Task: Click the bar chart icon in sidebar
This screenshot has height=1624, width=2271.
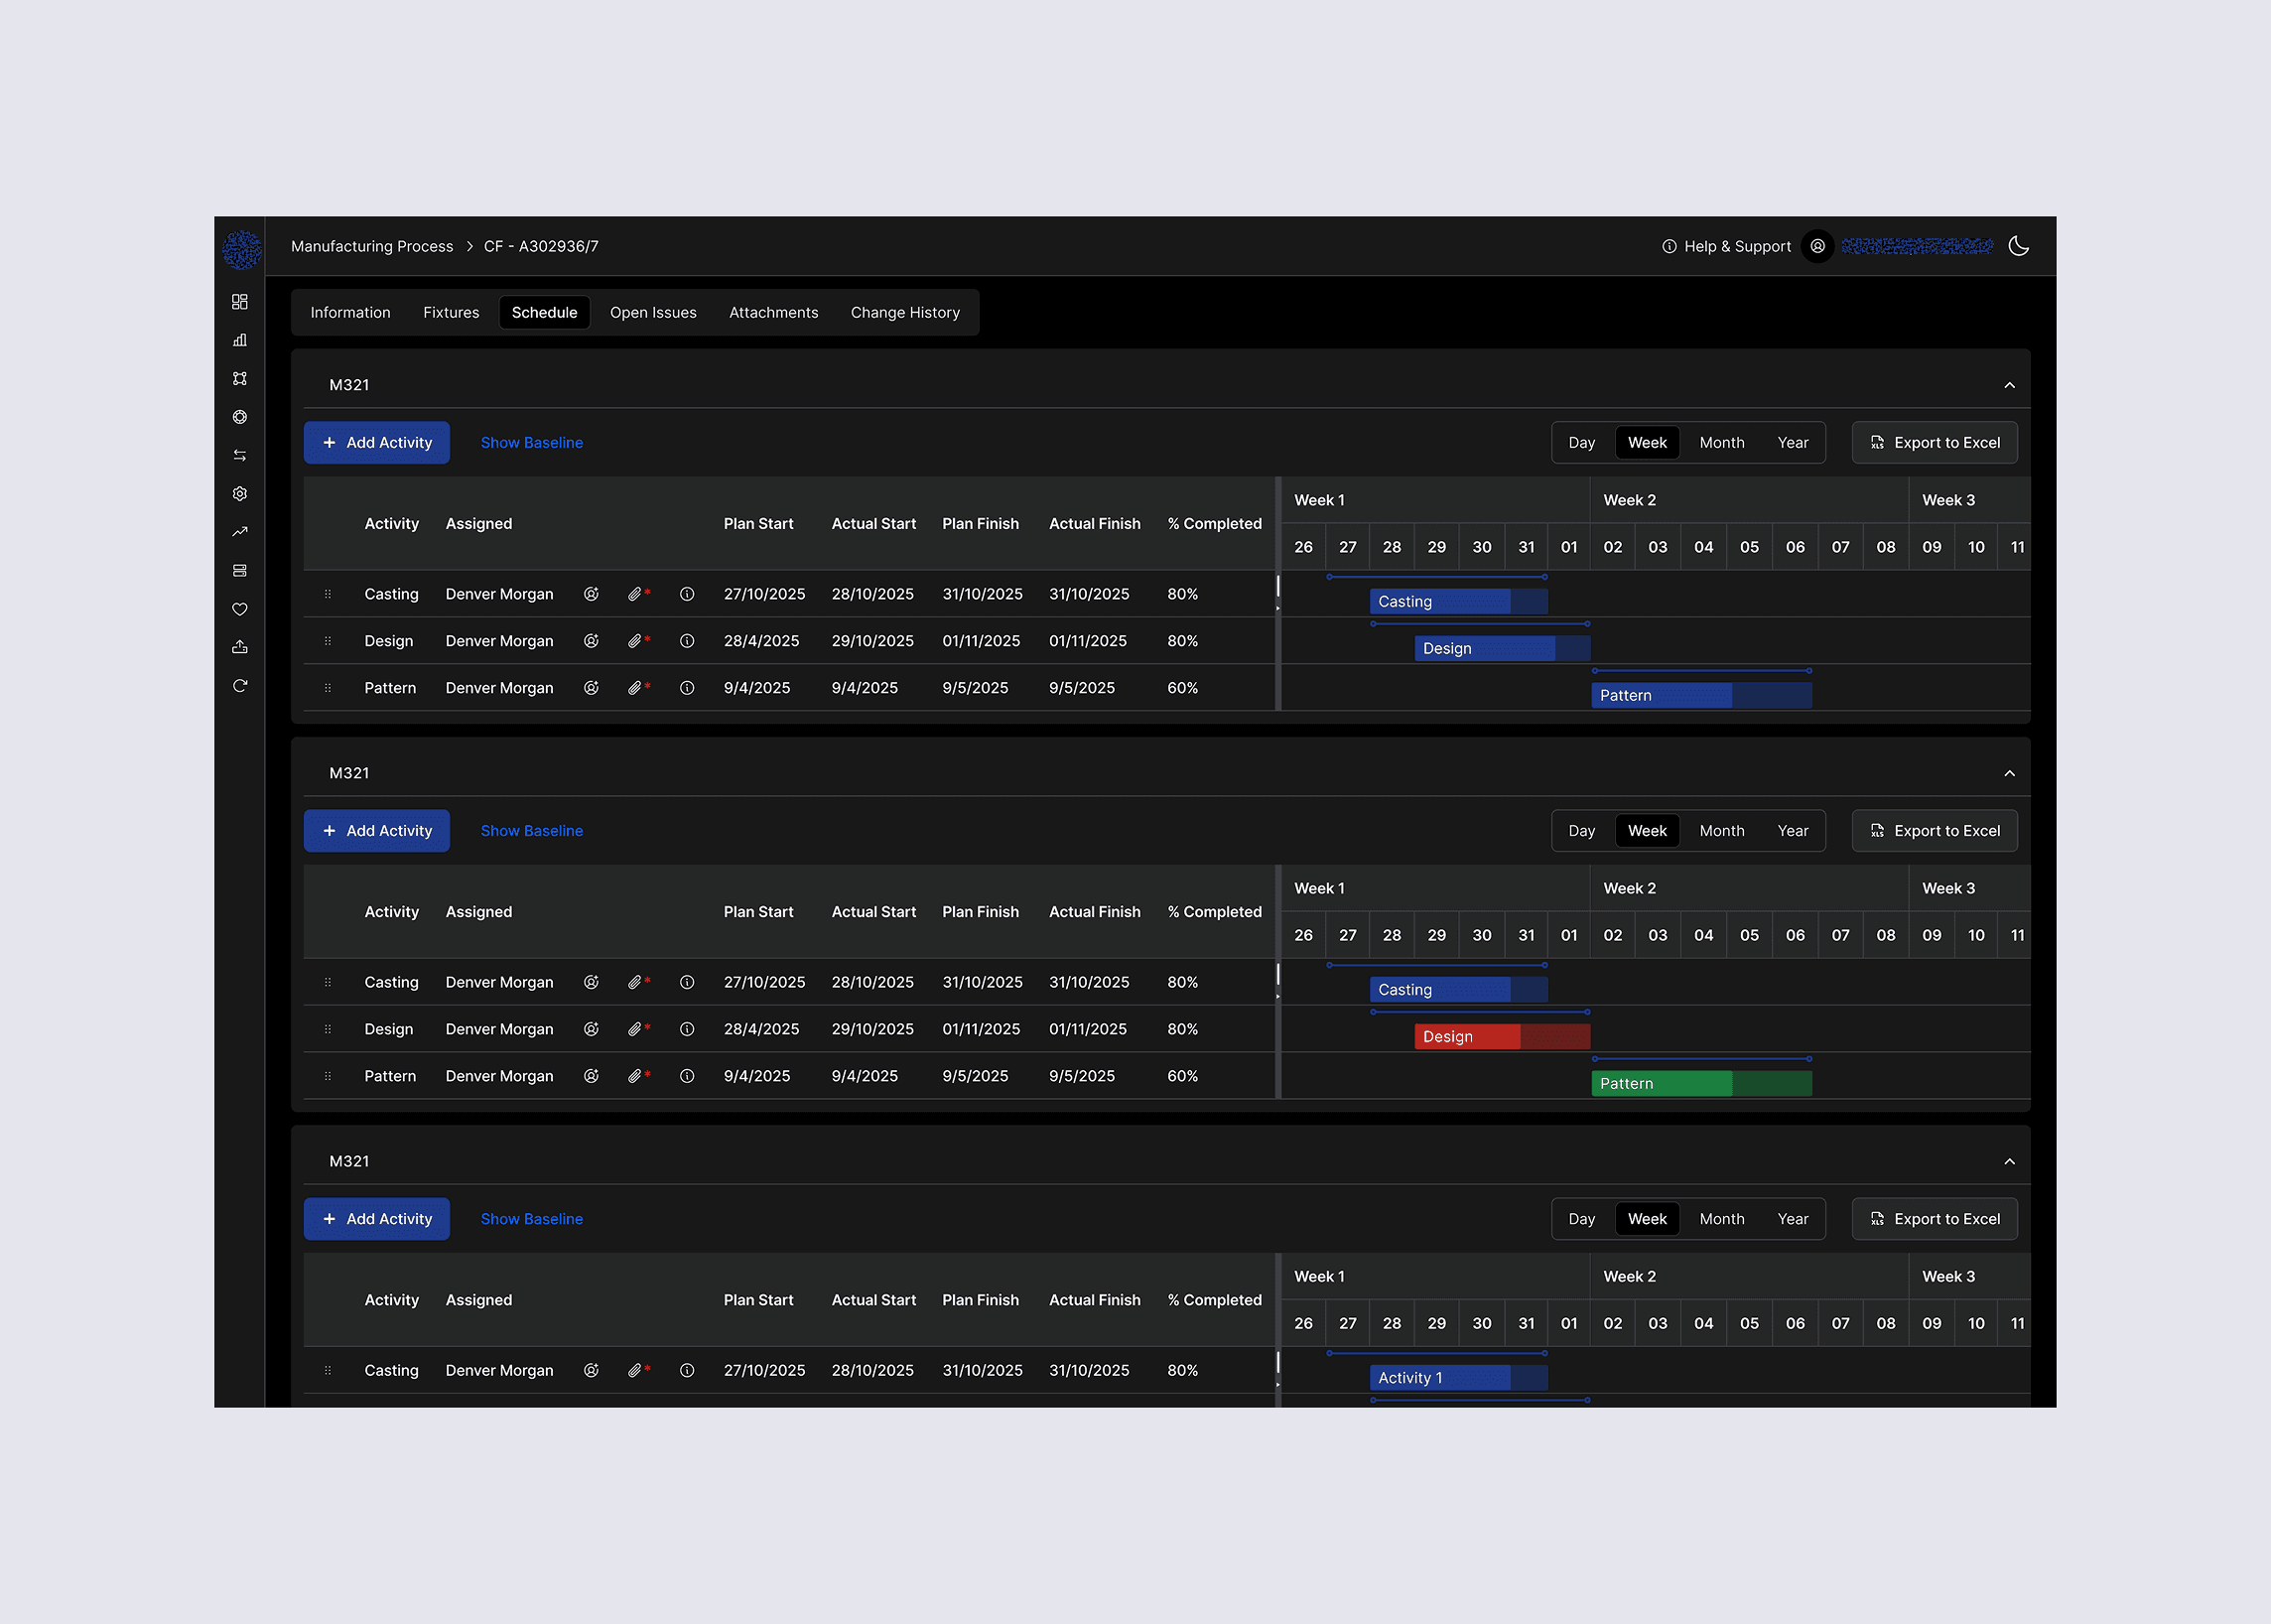Action: (x=240, y=340)
